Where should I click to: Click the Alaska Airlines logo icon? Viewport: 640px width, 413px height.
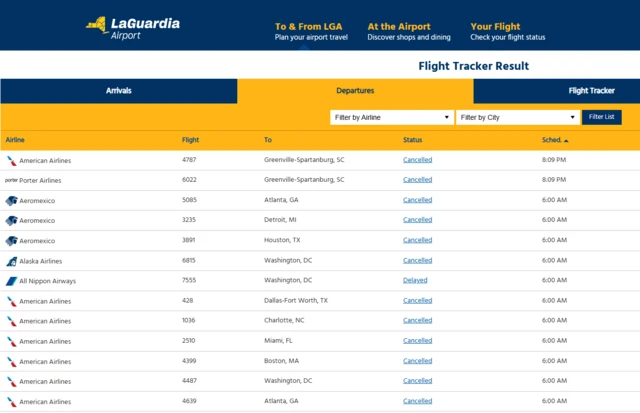(x=12, y=261)
